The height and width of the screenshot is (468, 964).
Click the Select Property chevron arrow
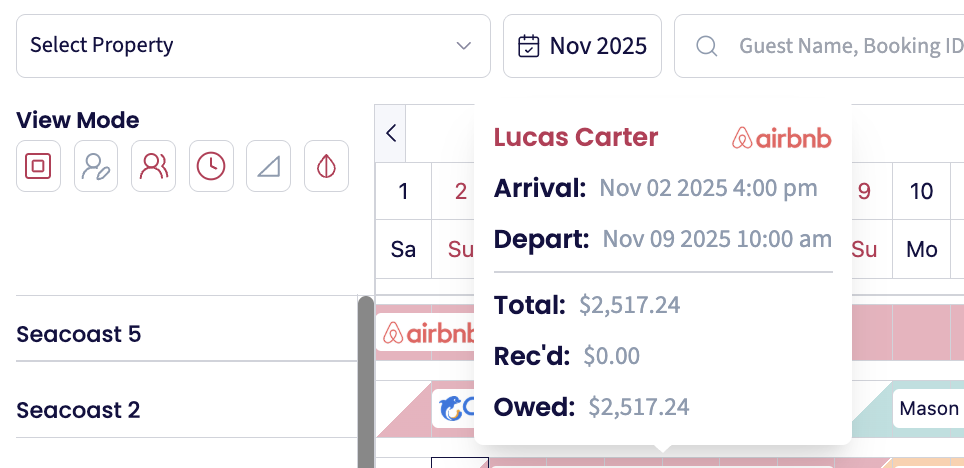click(x=463, y=46)
